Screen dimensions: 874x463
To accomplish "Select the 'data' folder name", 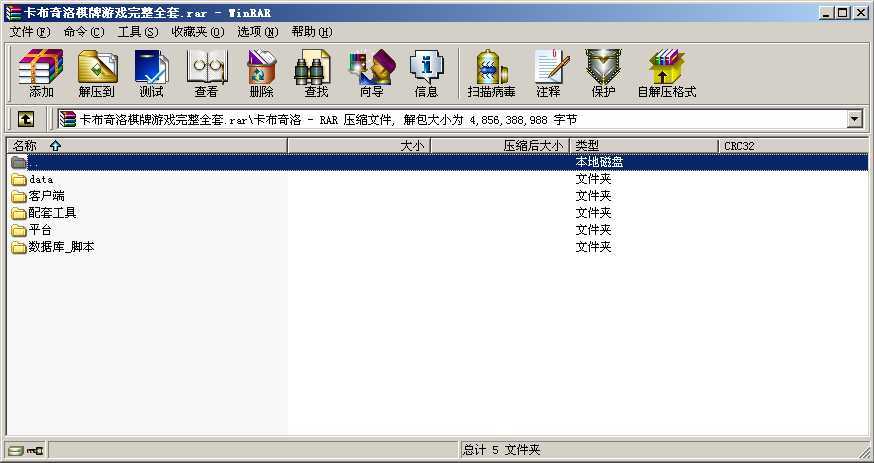I will click(x=41, y=179).
